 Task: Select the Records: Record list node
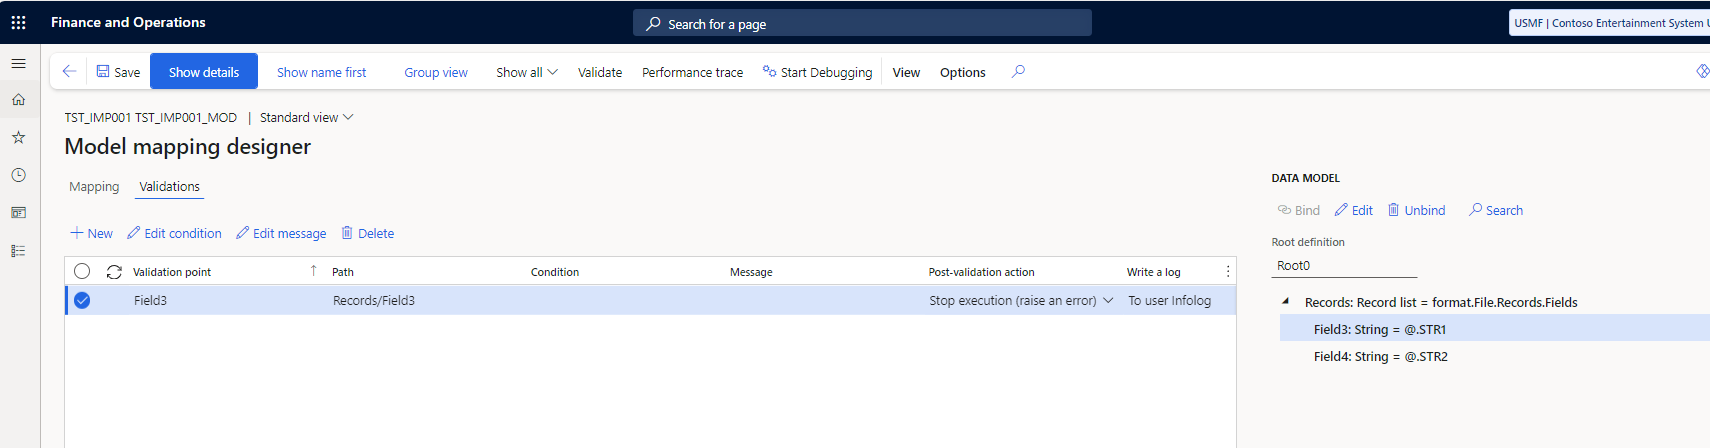tap(1440, 302)
